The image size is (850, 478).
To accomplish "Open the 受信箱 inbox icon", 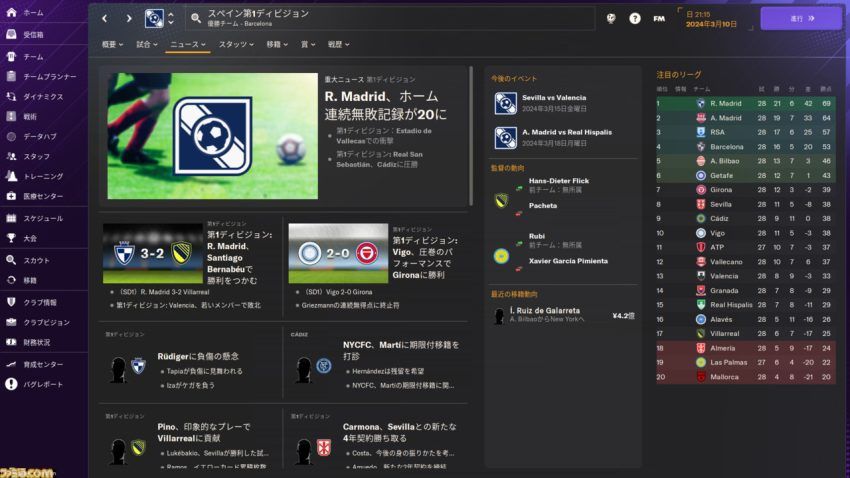I will point(11,34).
